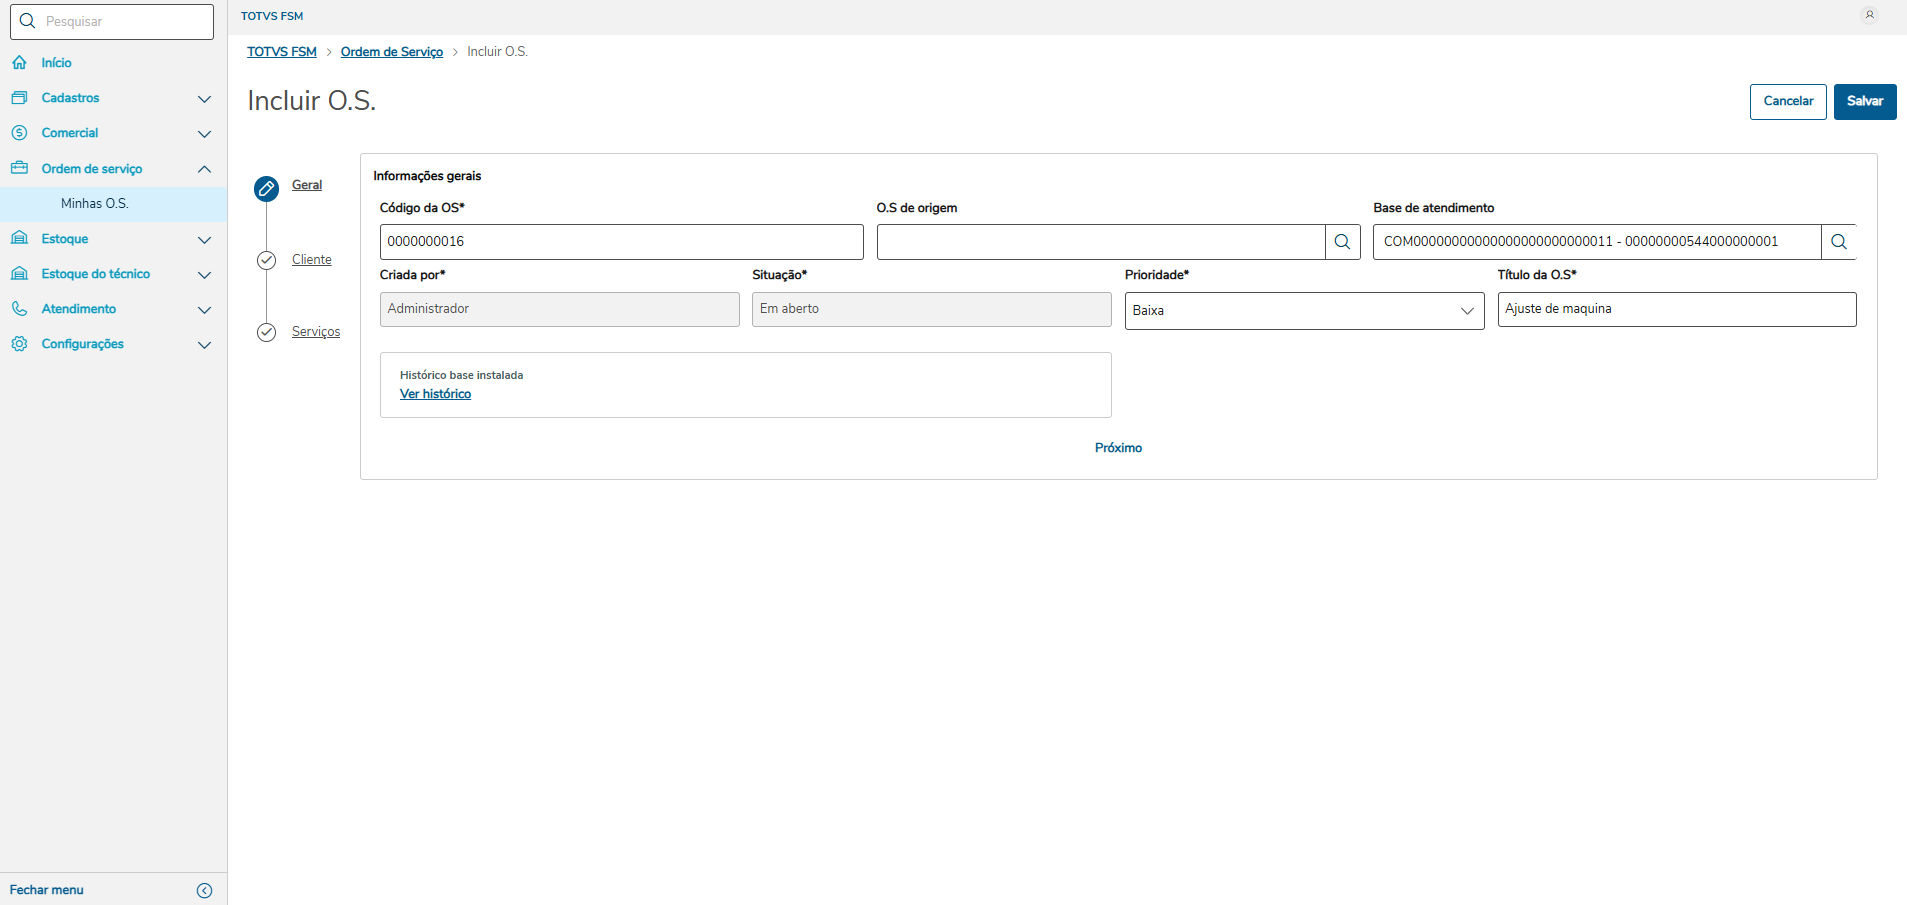Click the Base de atendimento search icon
Viewport: 1907px width, 905px height.
point(1838,242)
